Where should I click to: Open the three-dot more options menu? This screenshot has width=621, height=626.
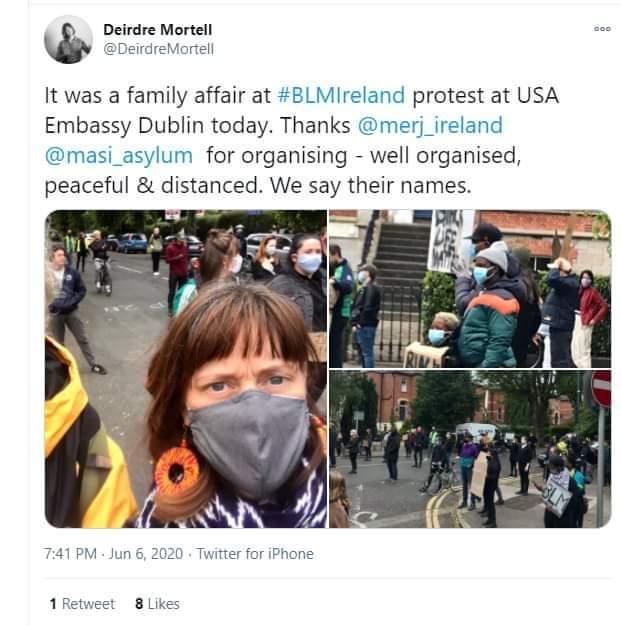pos(602,29)
